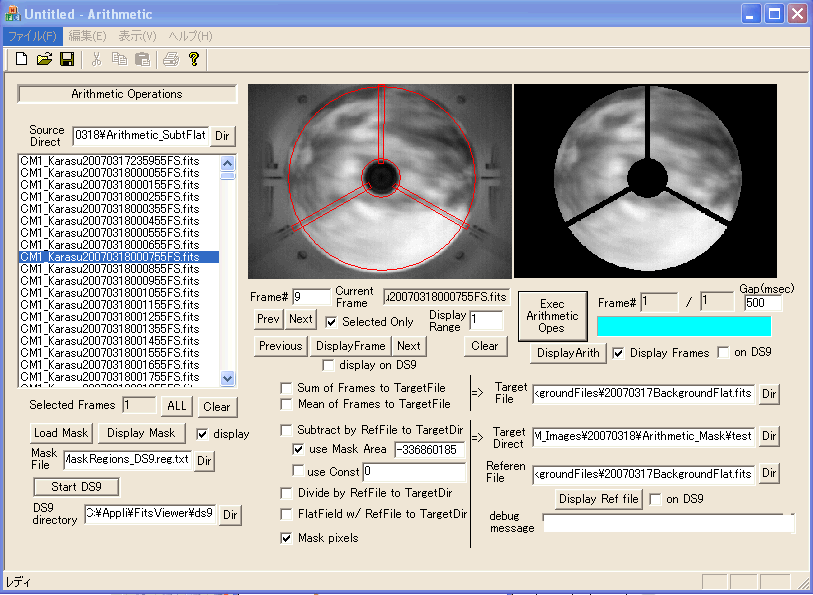The image size is (813, 595).
Task: Click the cyan progress bar
Action: pos(683,326)
